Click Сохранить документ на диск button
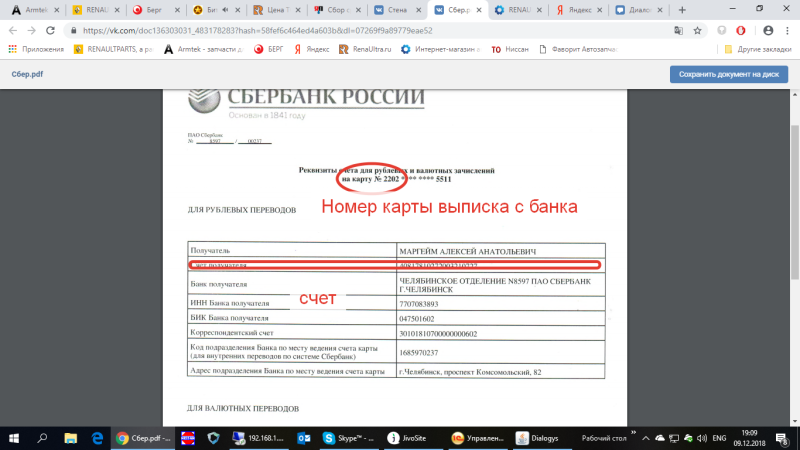800x450 pixels. tap(729, 74)
